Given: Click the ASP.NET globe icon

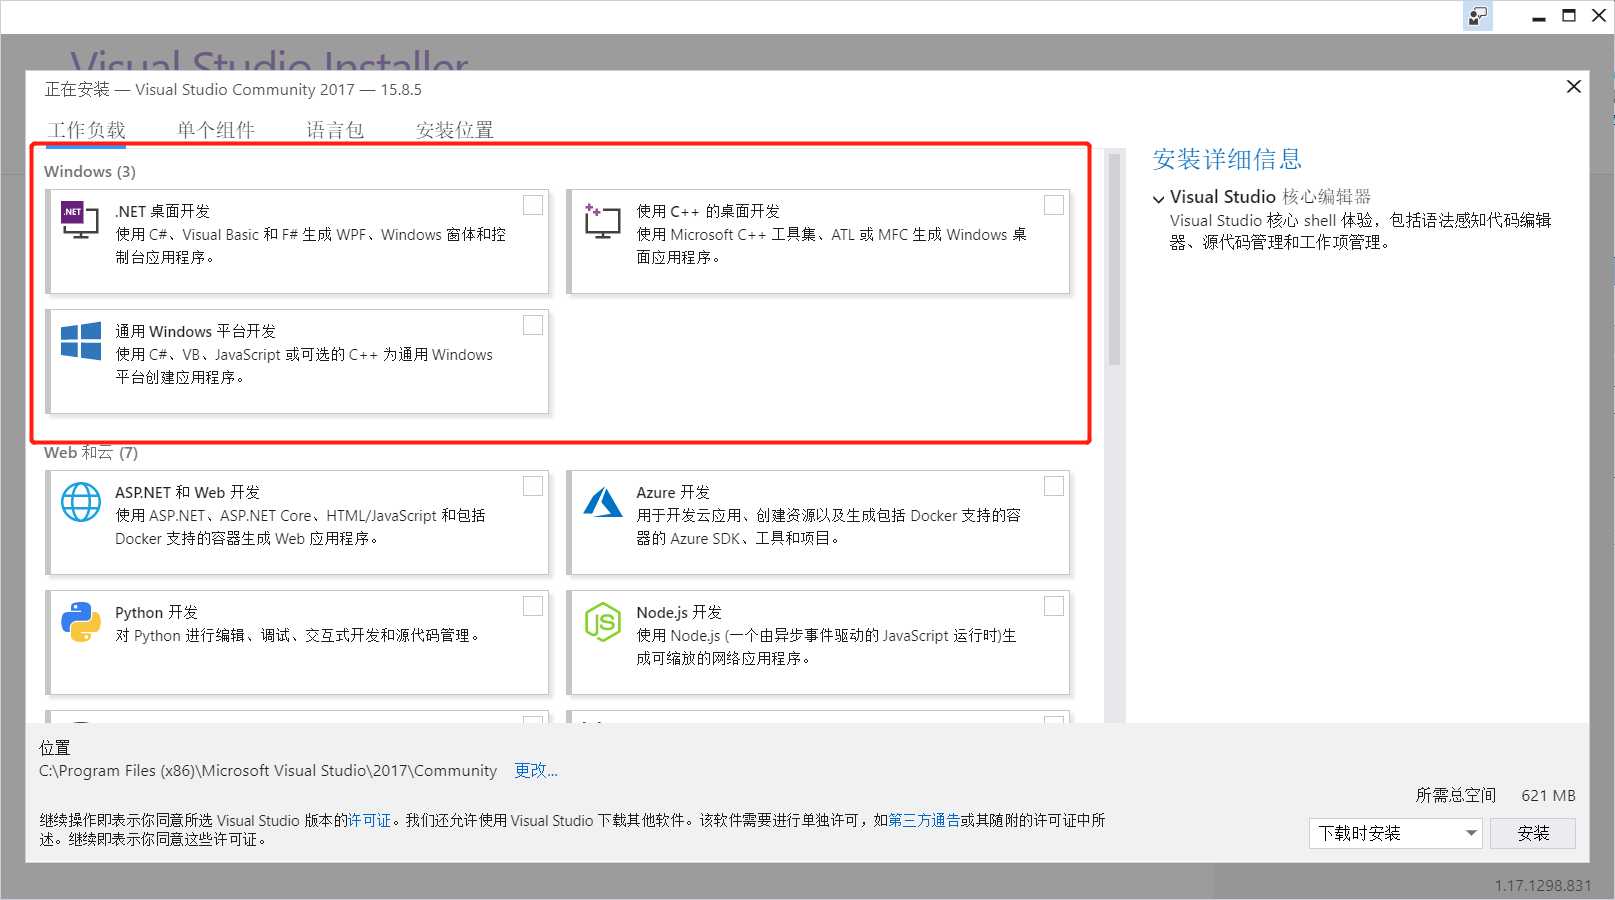Looking at the screenshot, I should [x=81, y=502].
